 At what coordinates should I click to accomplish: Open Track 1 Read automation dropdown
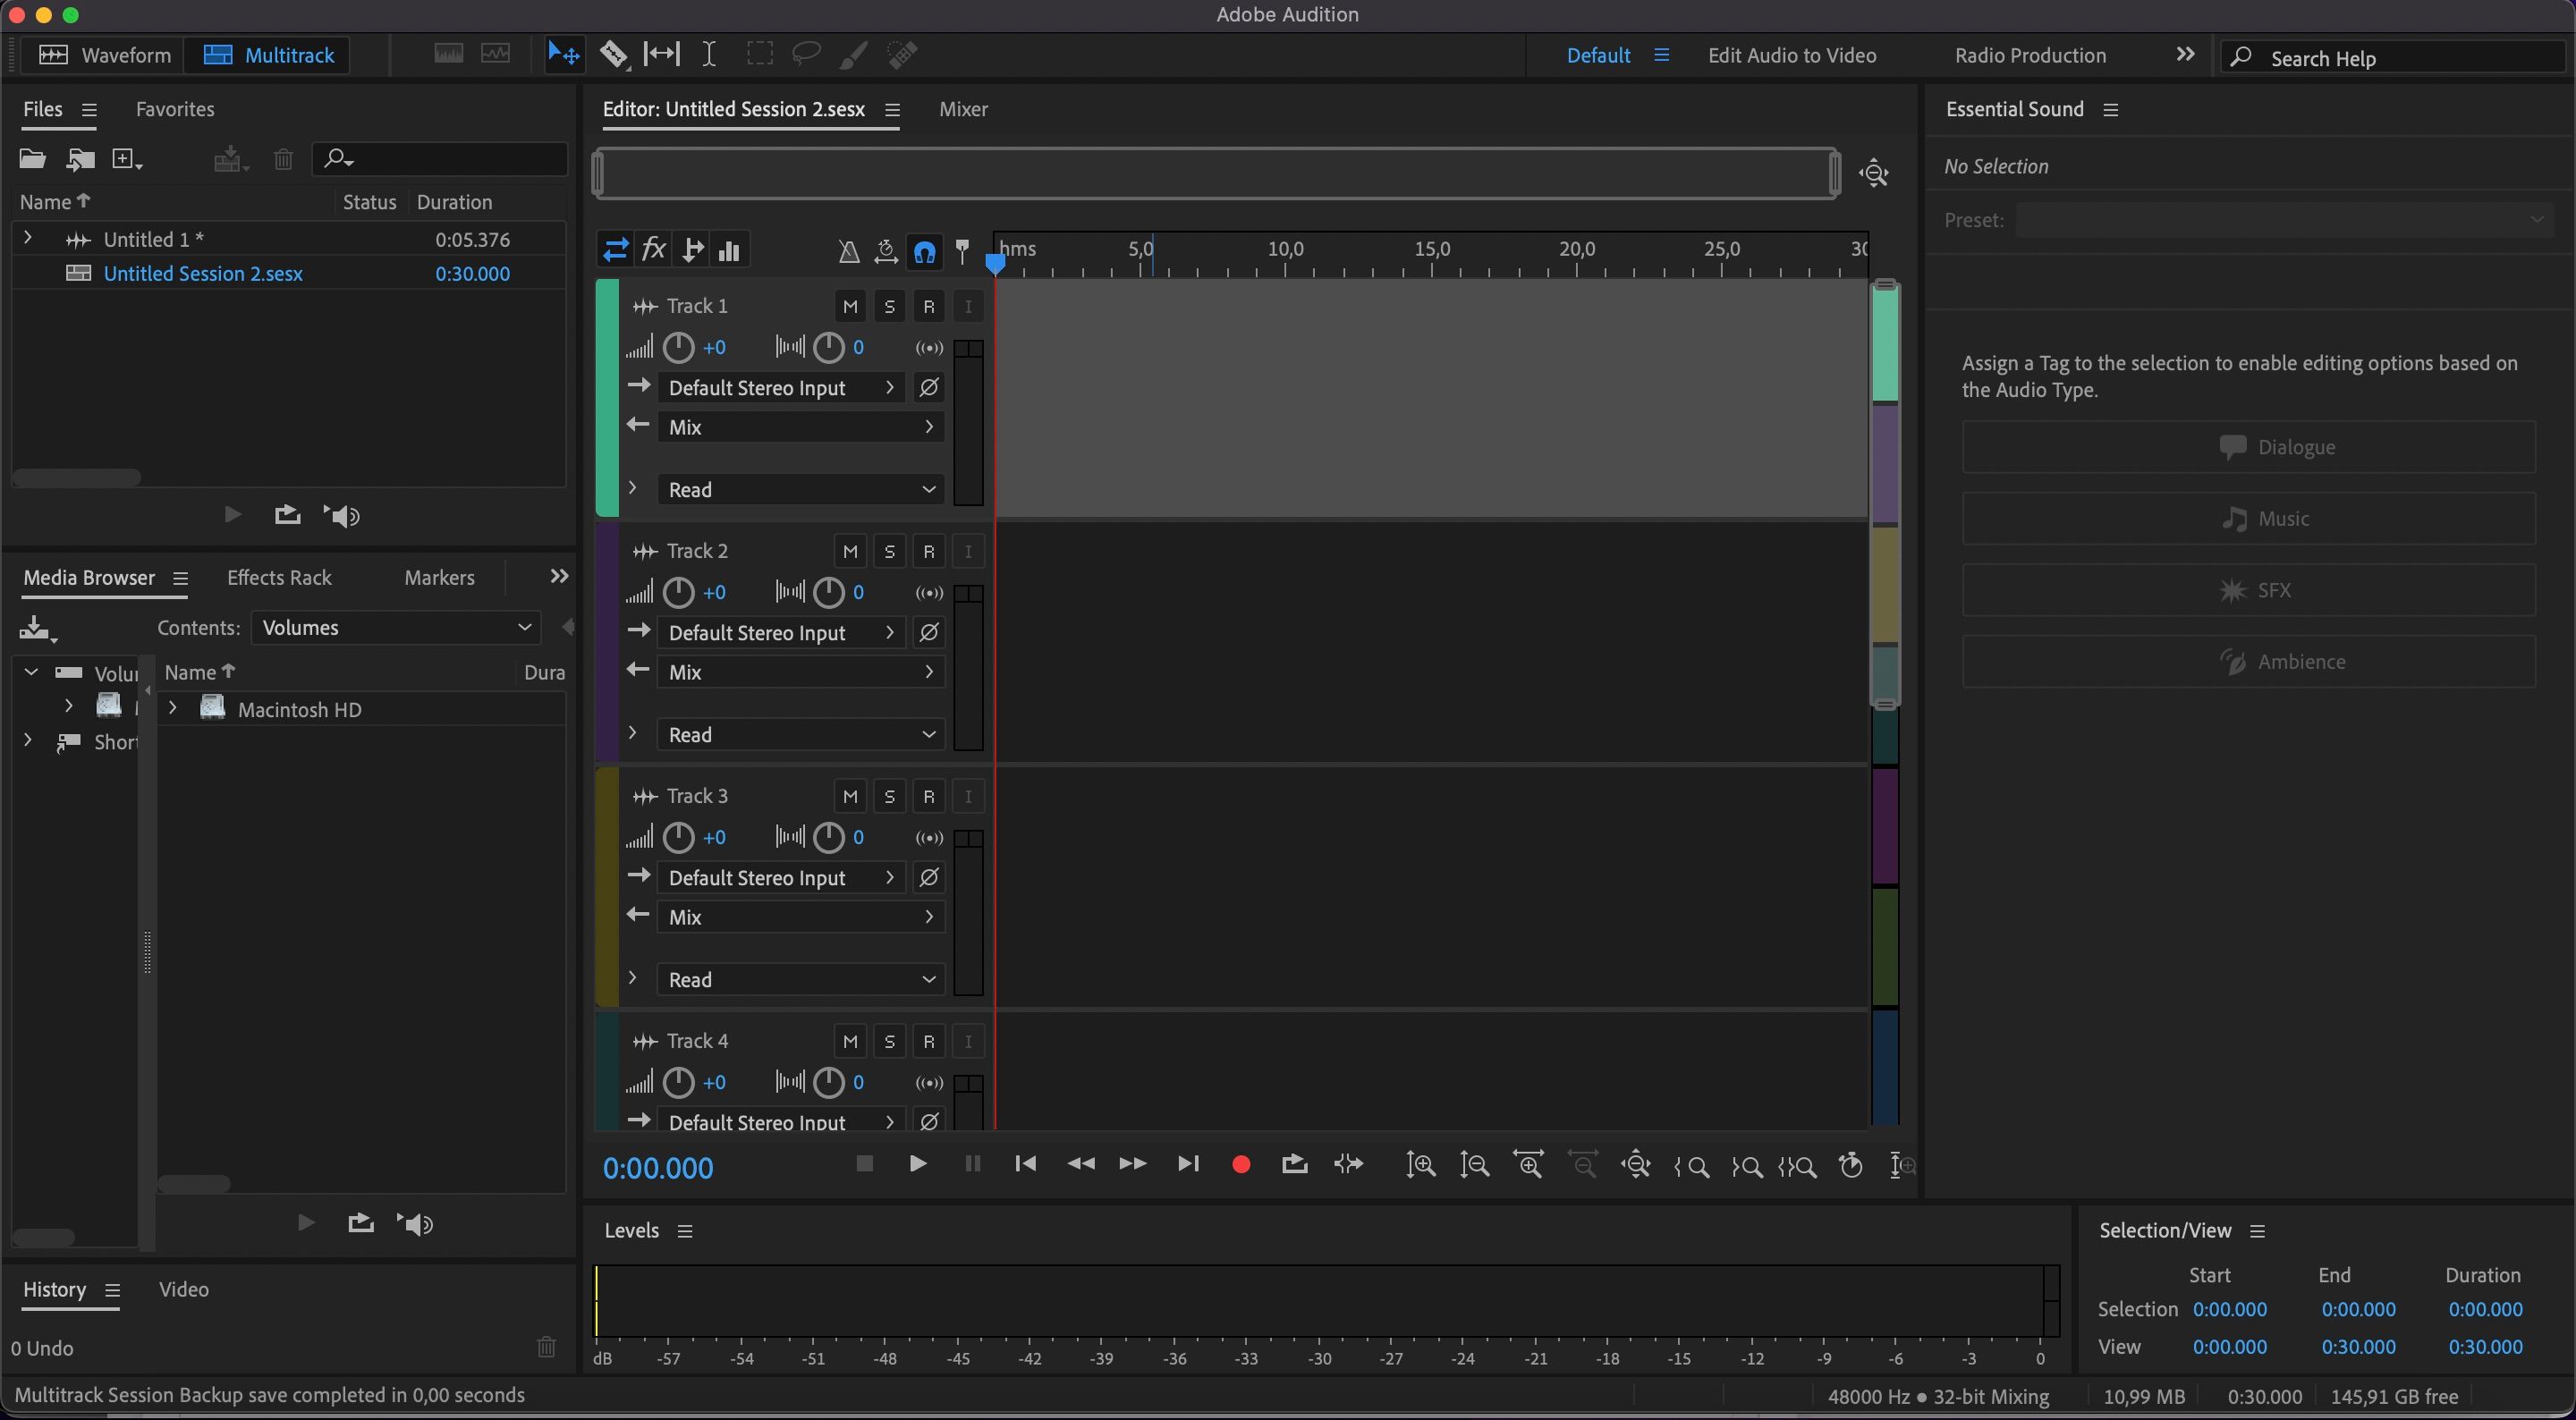tap(800, 490)
